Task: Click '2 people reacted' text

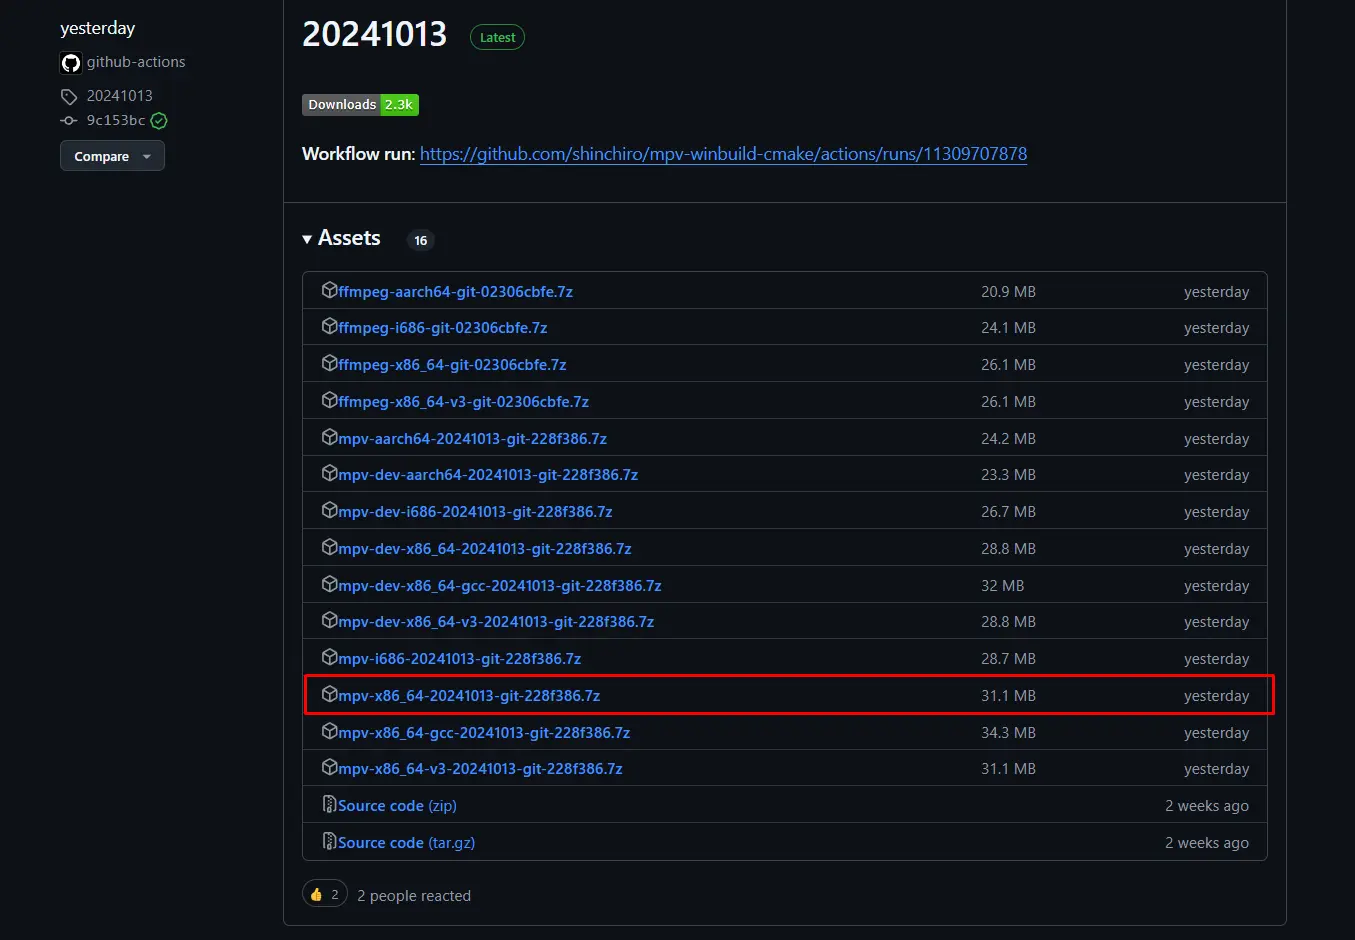Action: (414, 896)
